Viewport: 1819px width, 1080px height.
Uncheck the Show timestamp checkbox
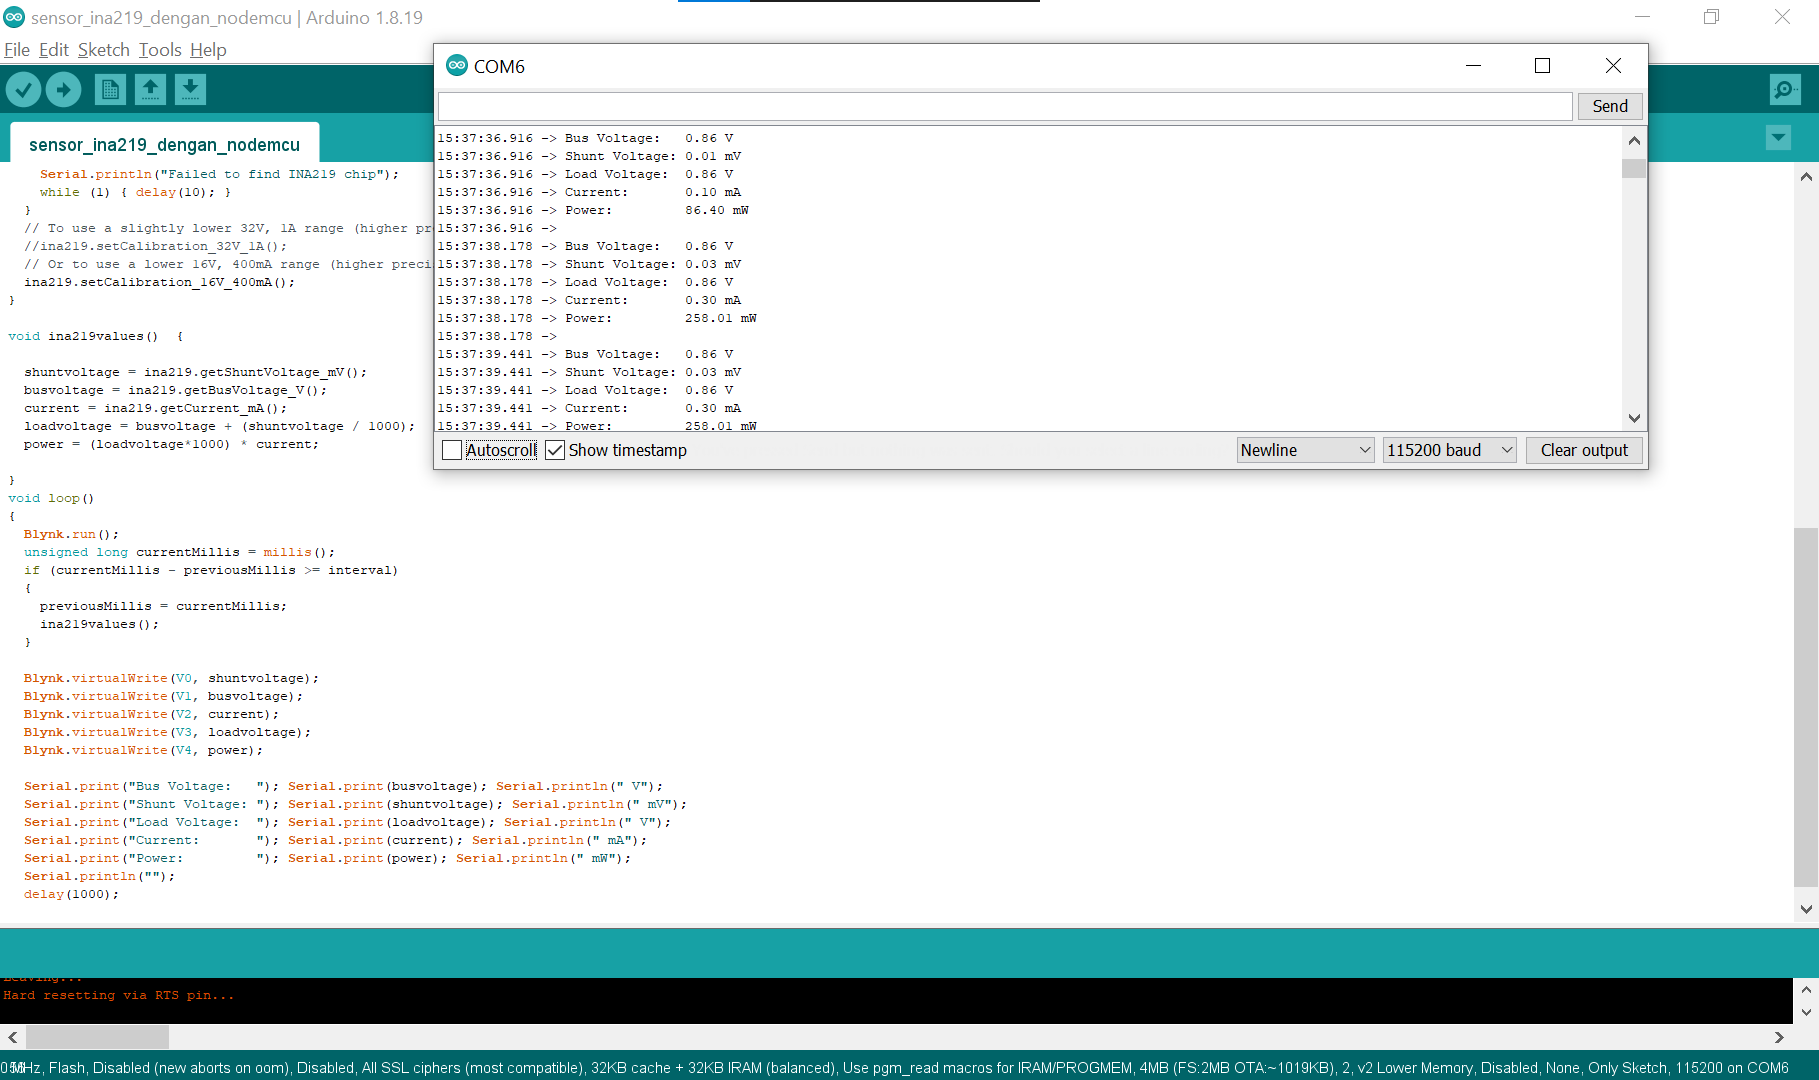[x=555, y=450]
